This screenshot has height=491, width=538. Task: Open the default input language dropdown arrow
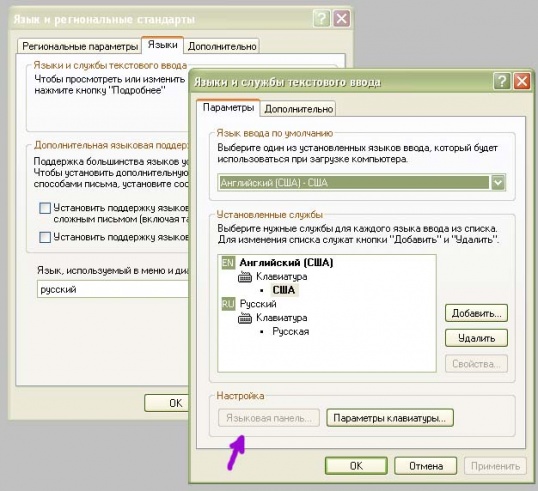(498, 183)
